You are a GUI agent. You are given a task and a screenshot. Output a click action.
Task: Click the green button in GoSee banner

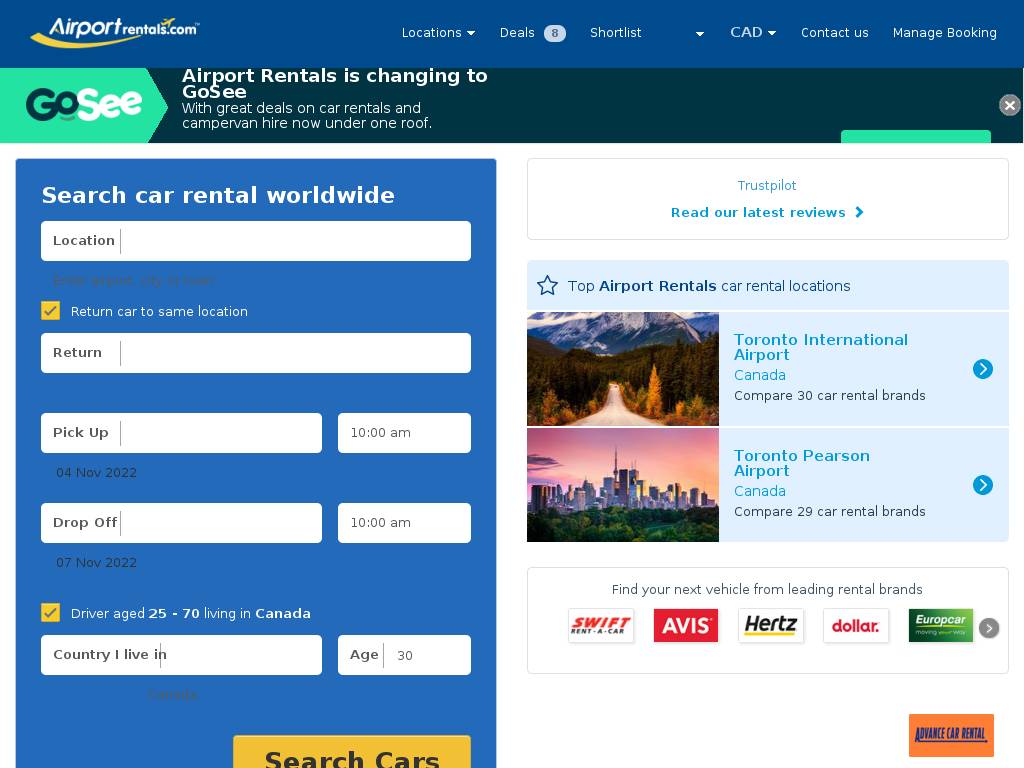(916, 136)
